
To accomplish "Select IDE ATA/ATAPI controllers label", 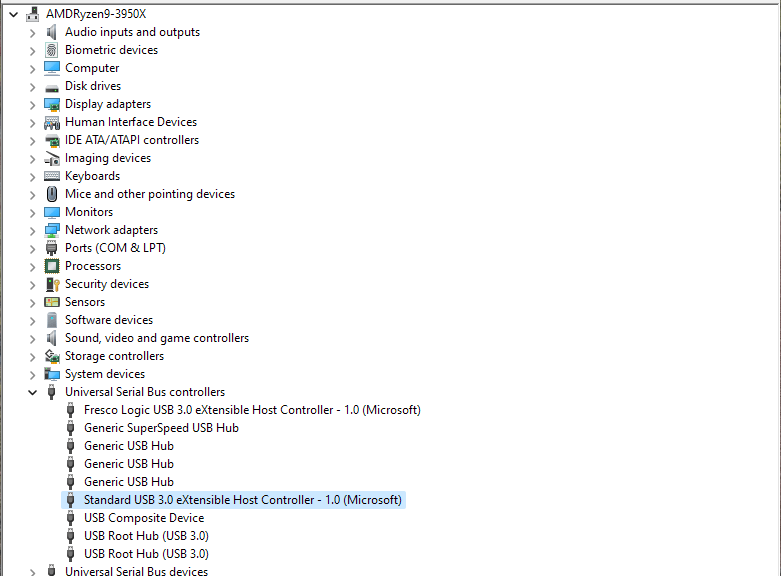I will click(132, 140).
